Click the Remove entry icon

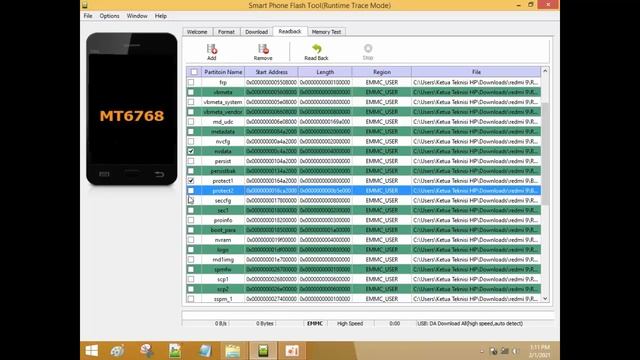pos(263,49)
